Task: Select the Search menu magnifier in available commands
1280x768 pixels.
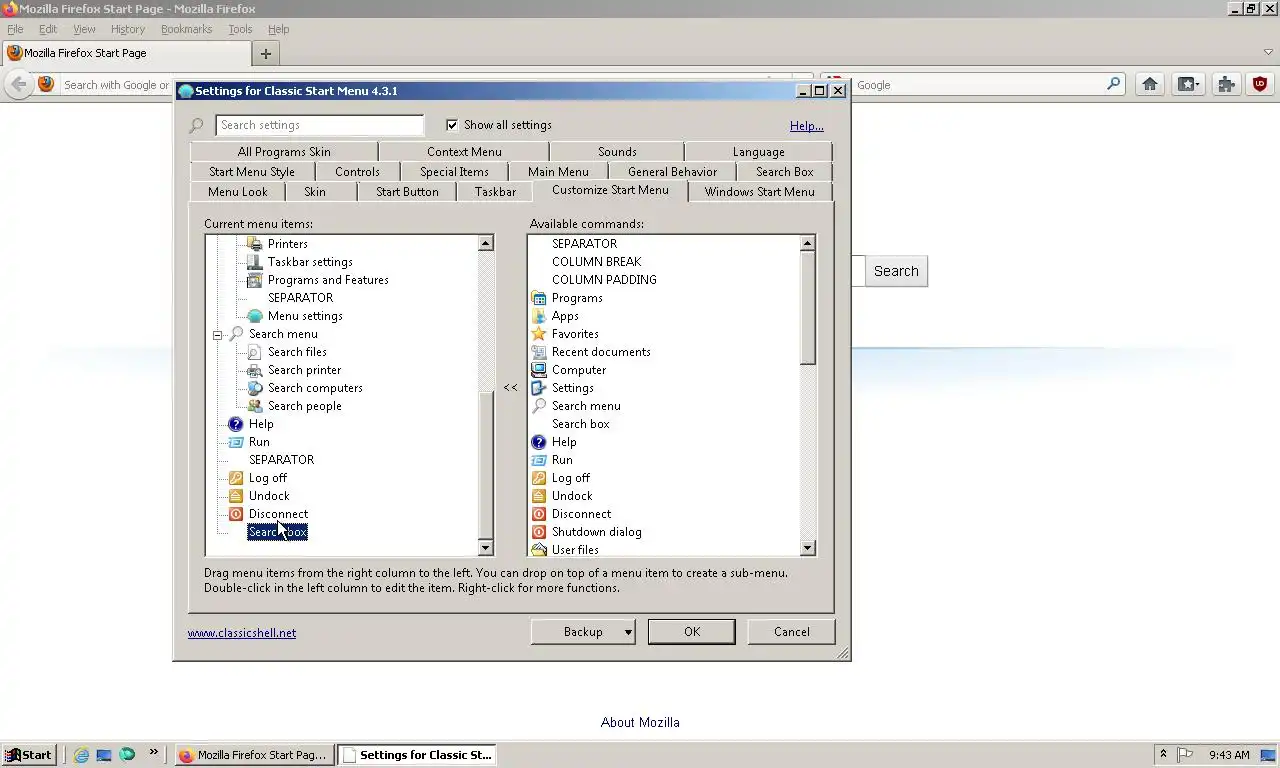Action: pos(539,406)
